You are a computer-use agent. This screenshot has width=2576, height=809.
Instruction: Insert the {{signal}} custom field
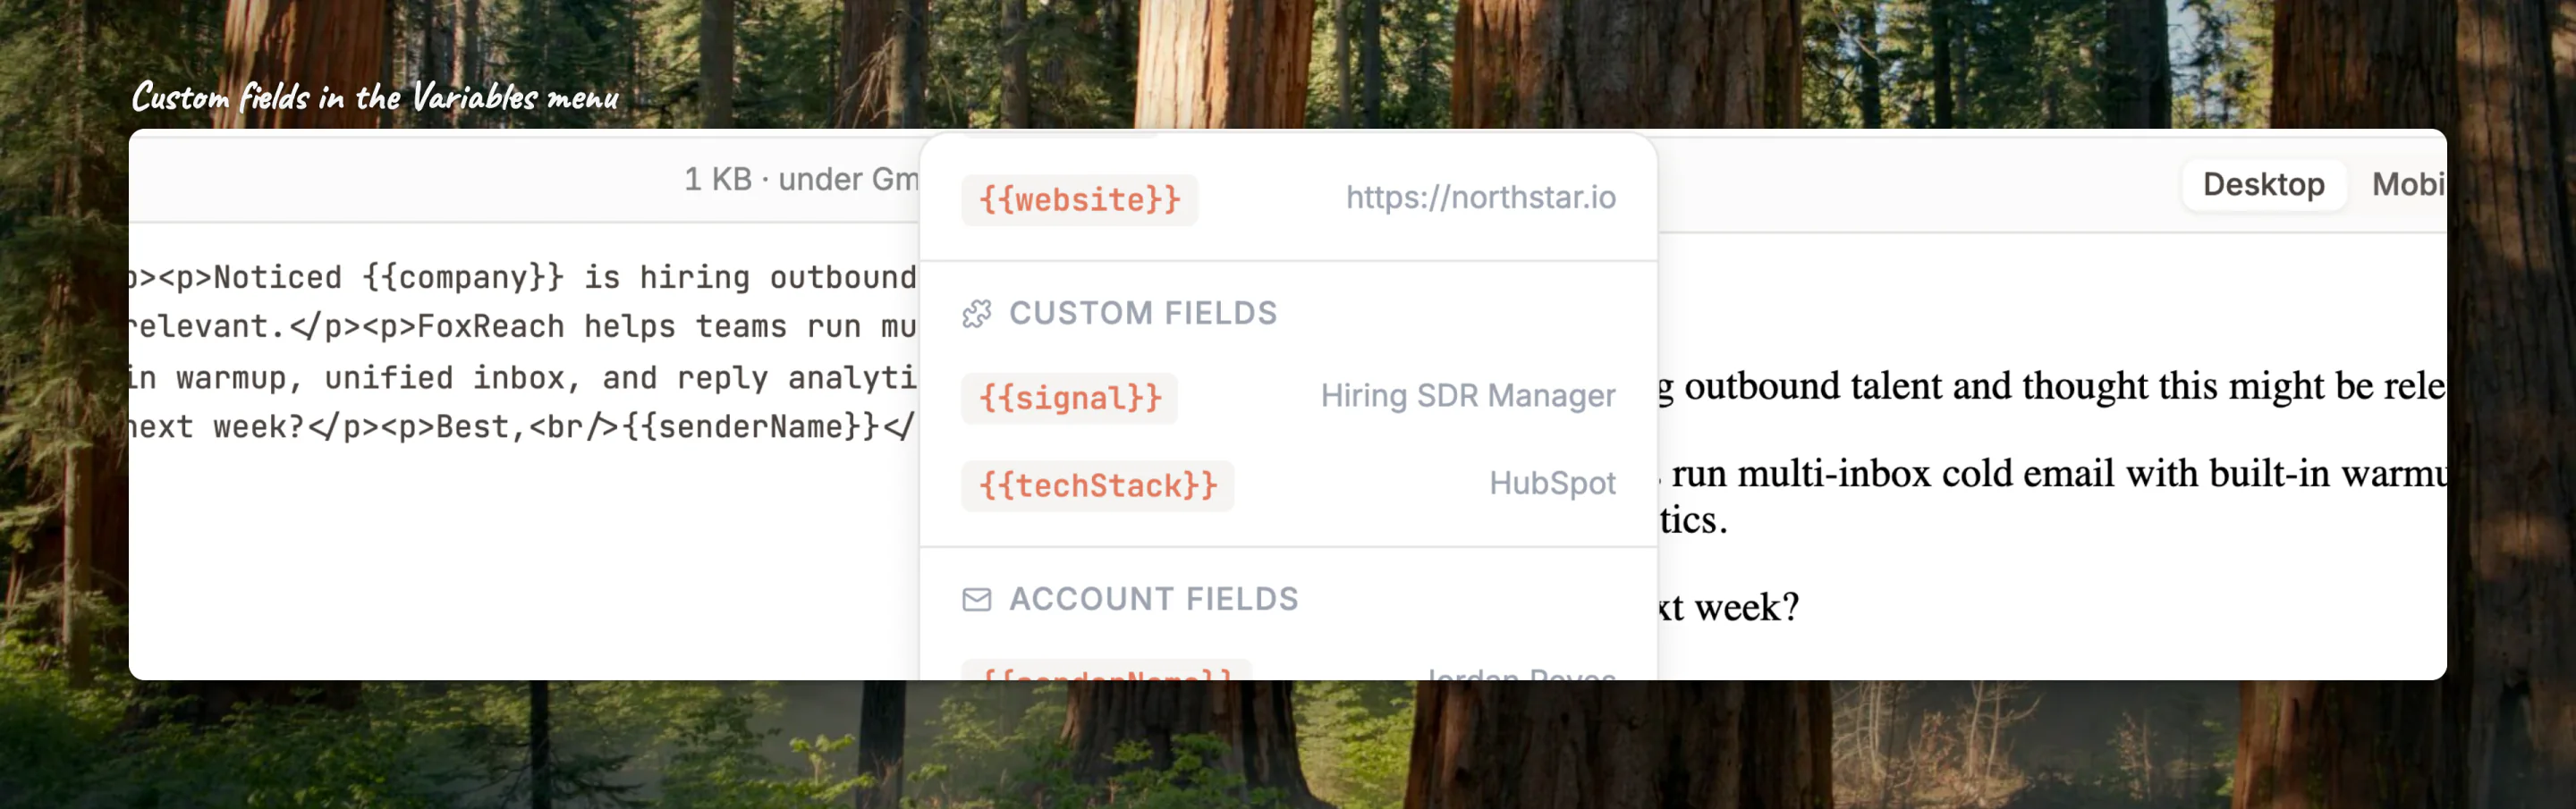click(1069, 397)
